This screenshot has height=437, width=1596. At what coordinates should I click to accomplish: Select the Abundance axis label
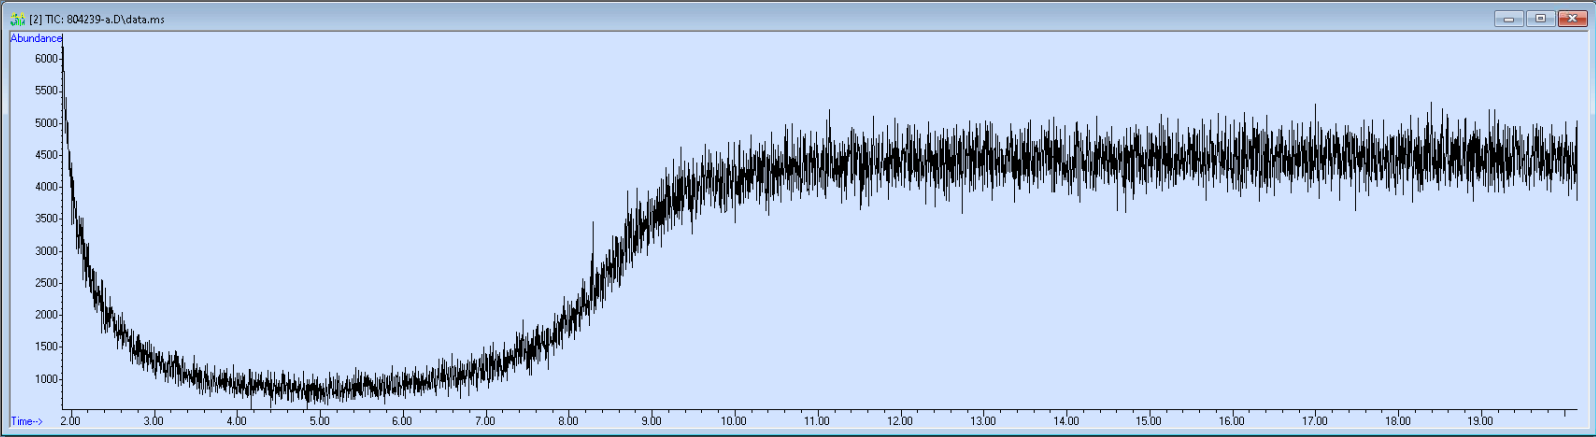pyautogui.click(x=36, y=38)
